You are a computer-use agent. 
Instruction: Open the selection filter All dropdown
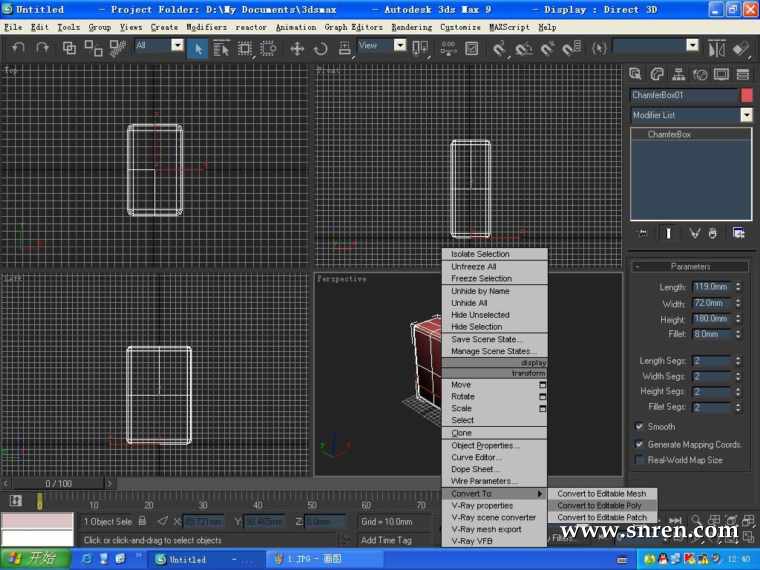pyautogui.click(x=177, y=46)
